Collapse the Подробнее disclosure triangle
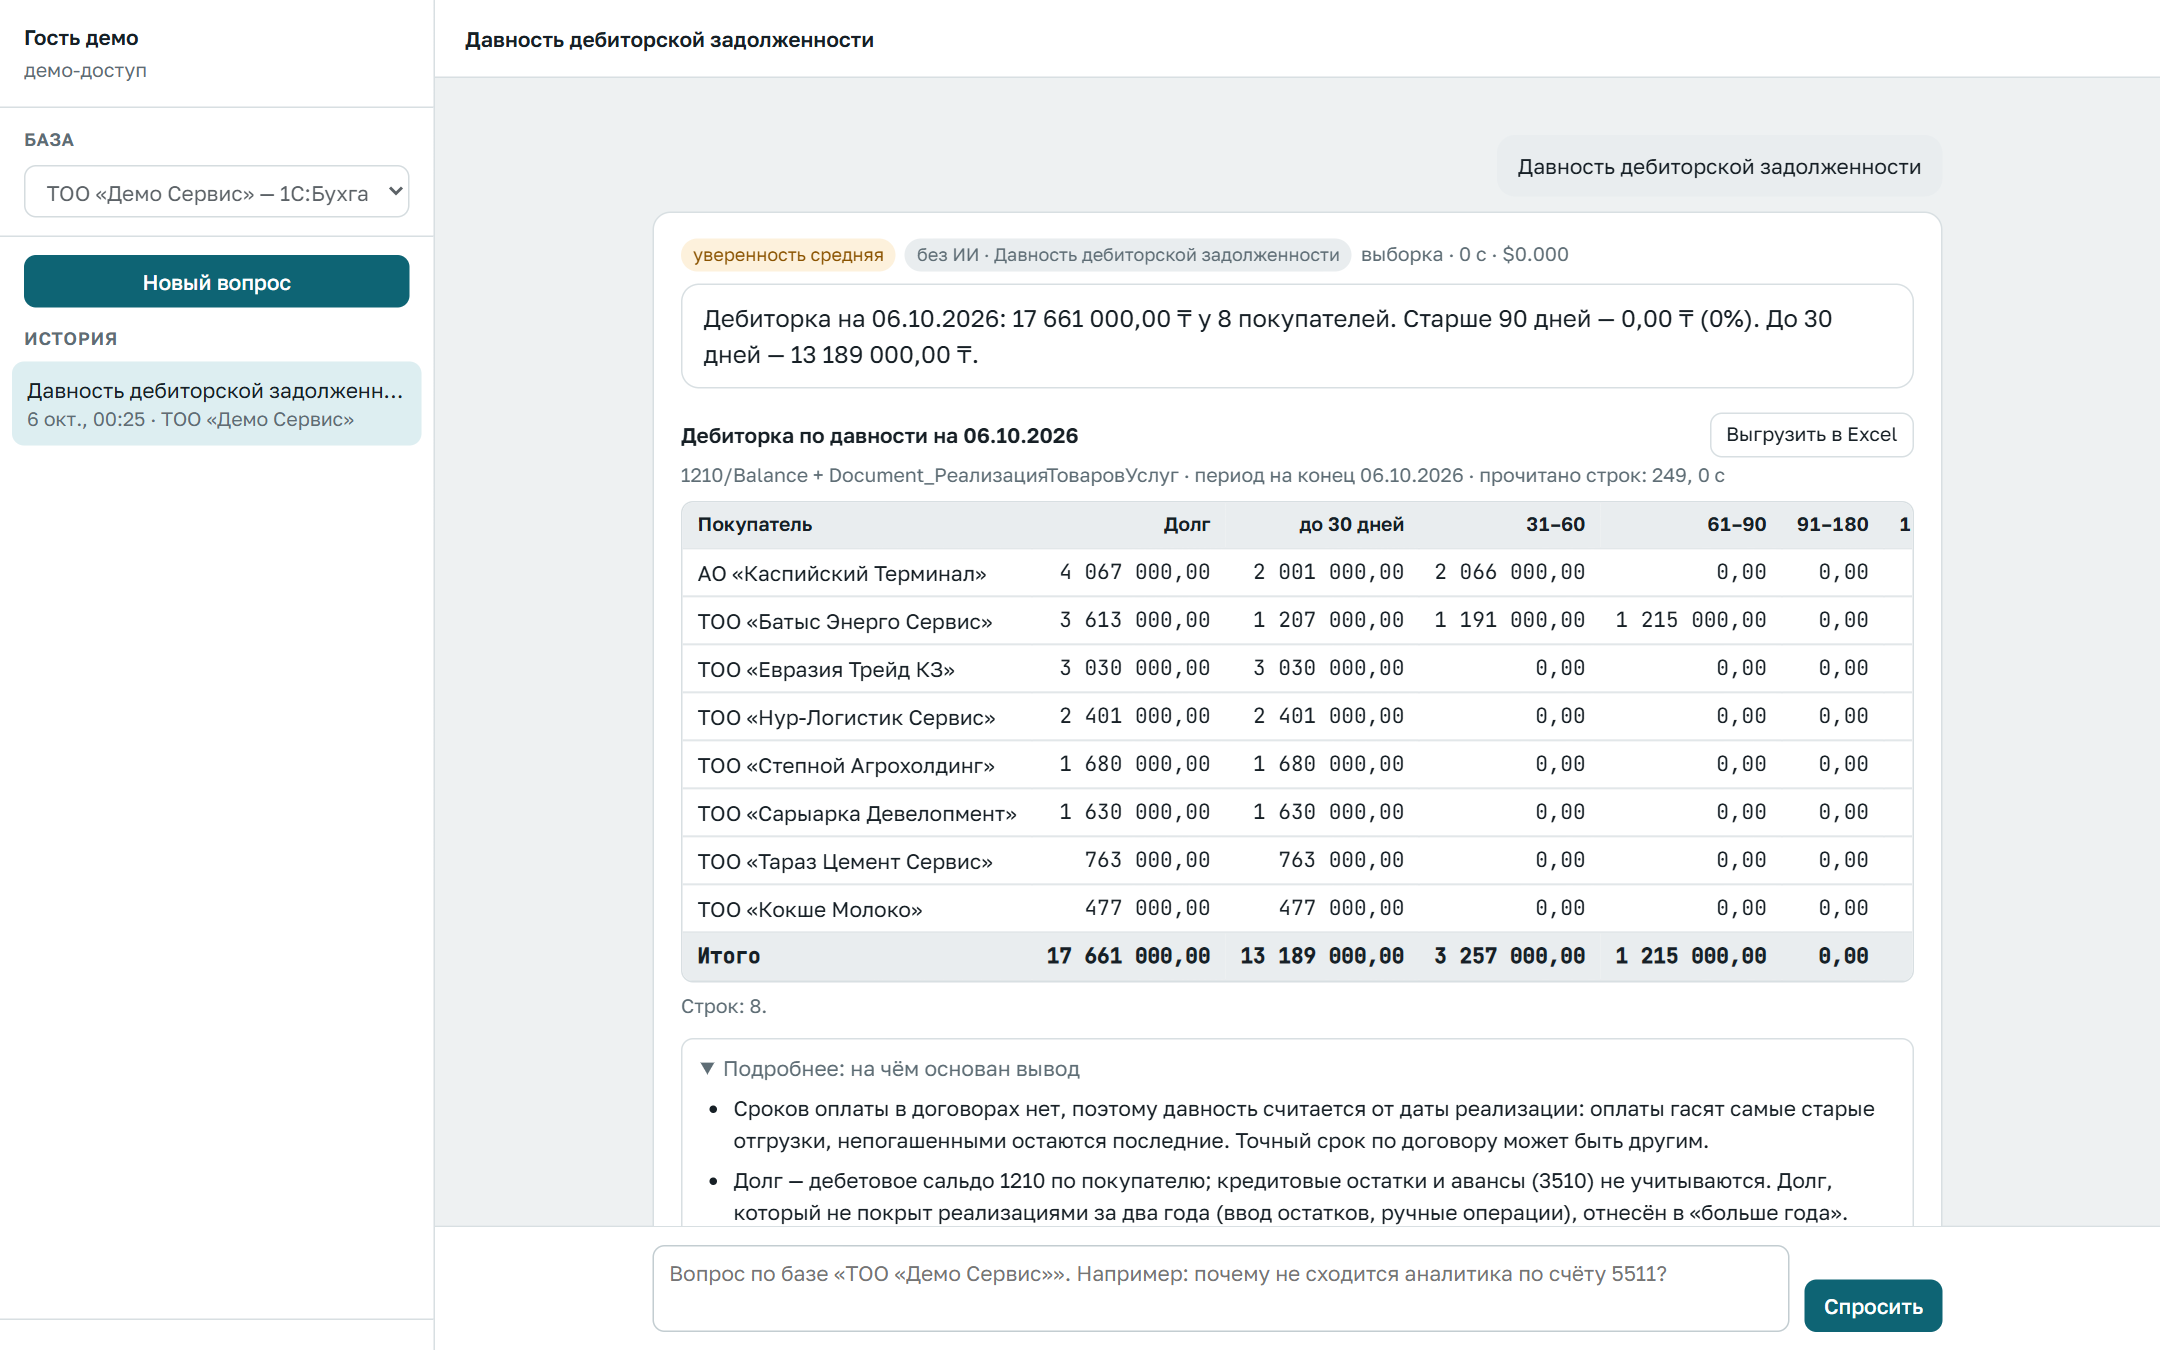This screenshot has width=2160, height=1350. [x=707, y=1068]
